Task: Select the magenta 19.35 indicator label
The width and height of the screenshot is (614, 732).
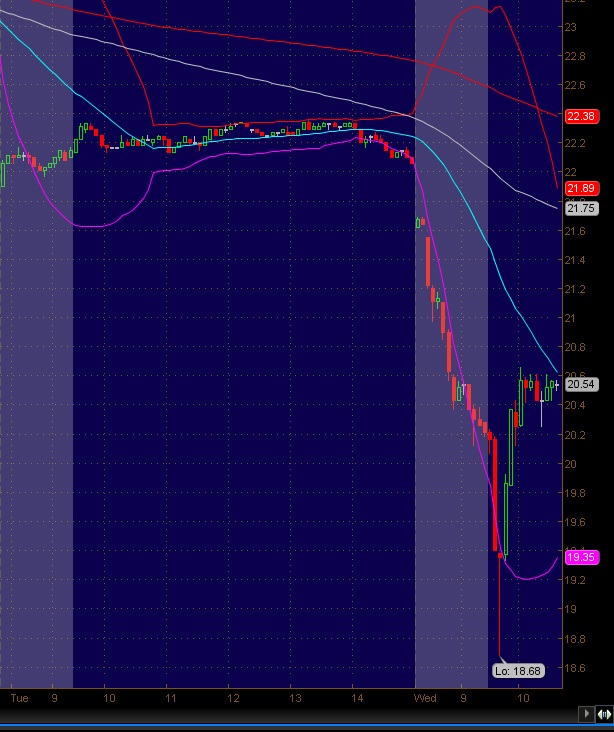Action: point(580,557)
